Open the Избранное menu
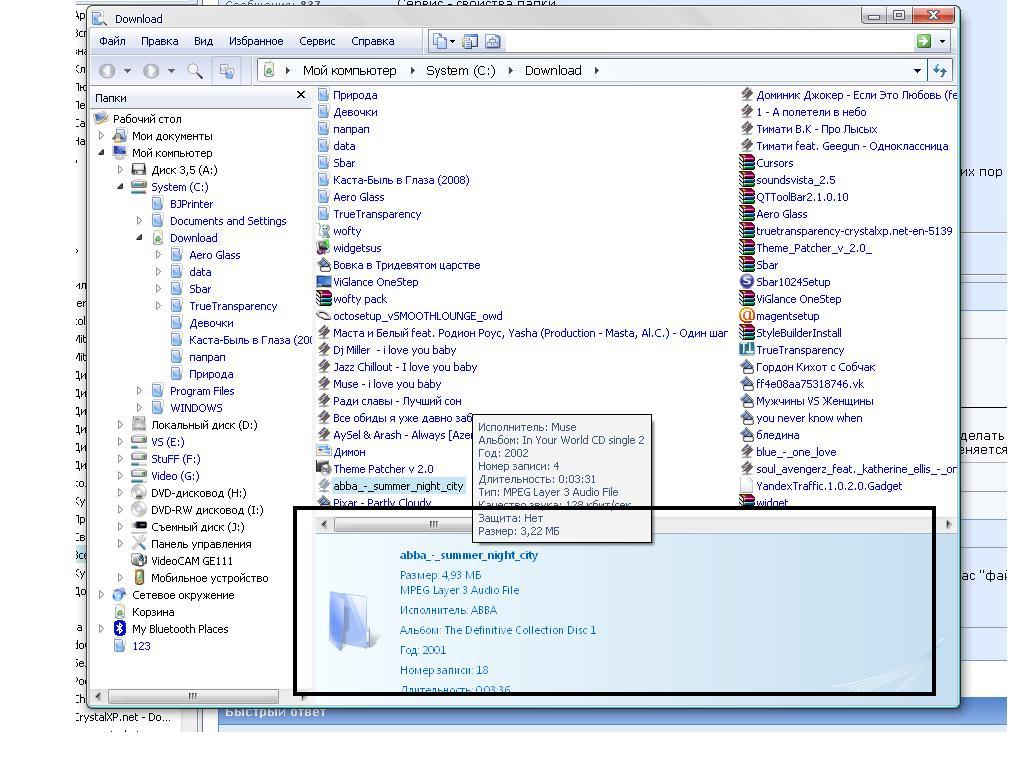 pos(255,42)
